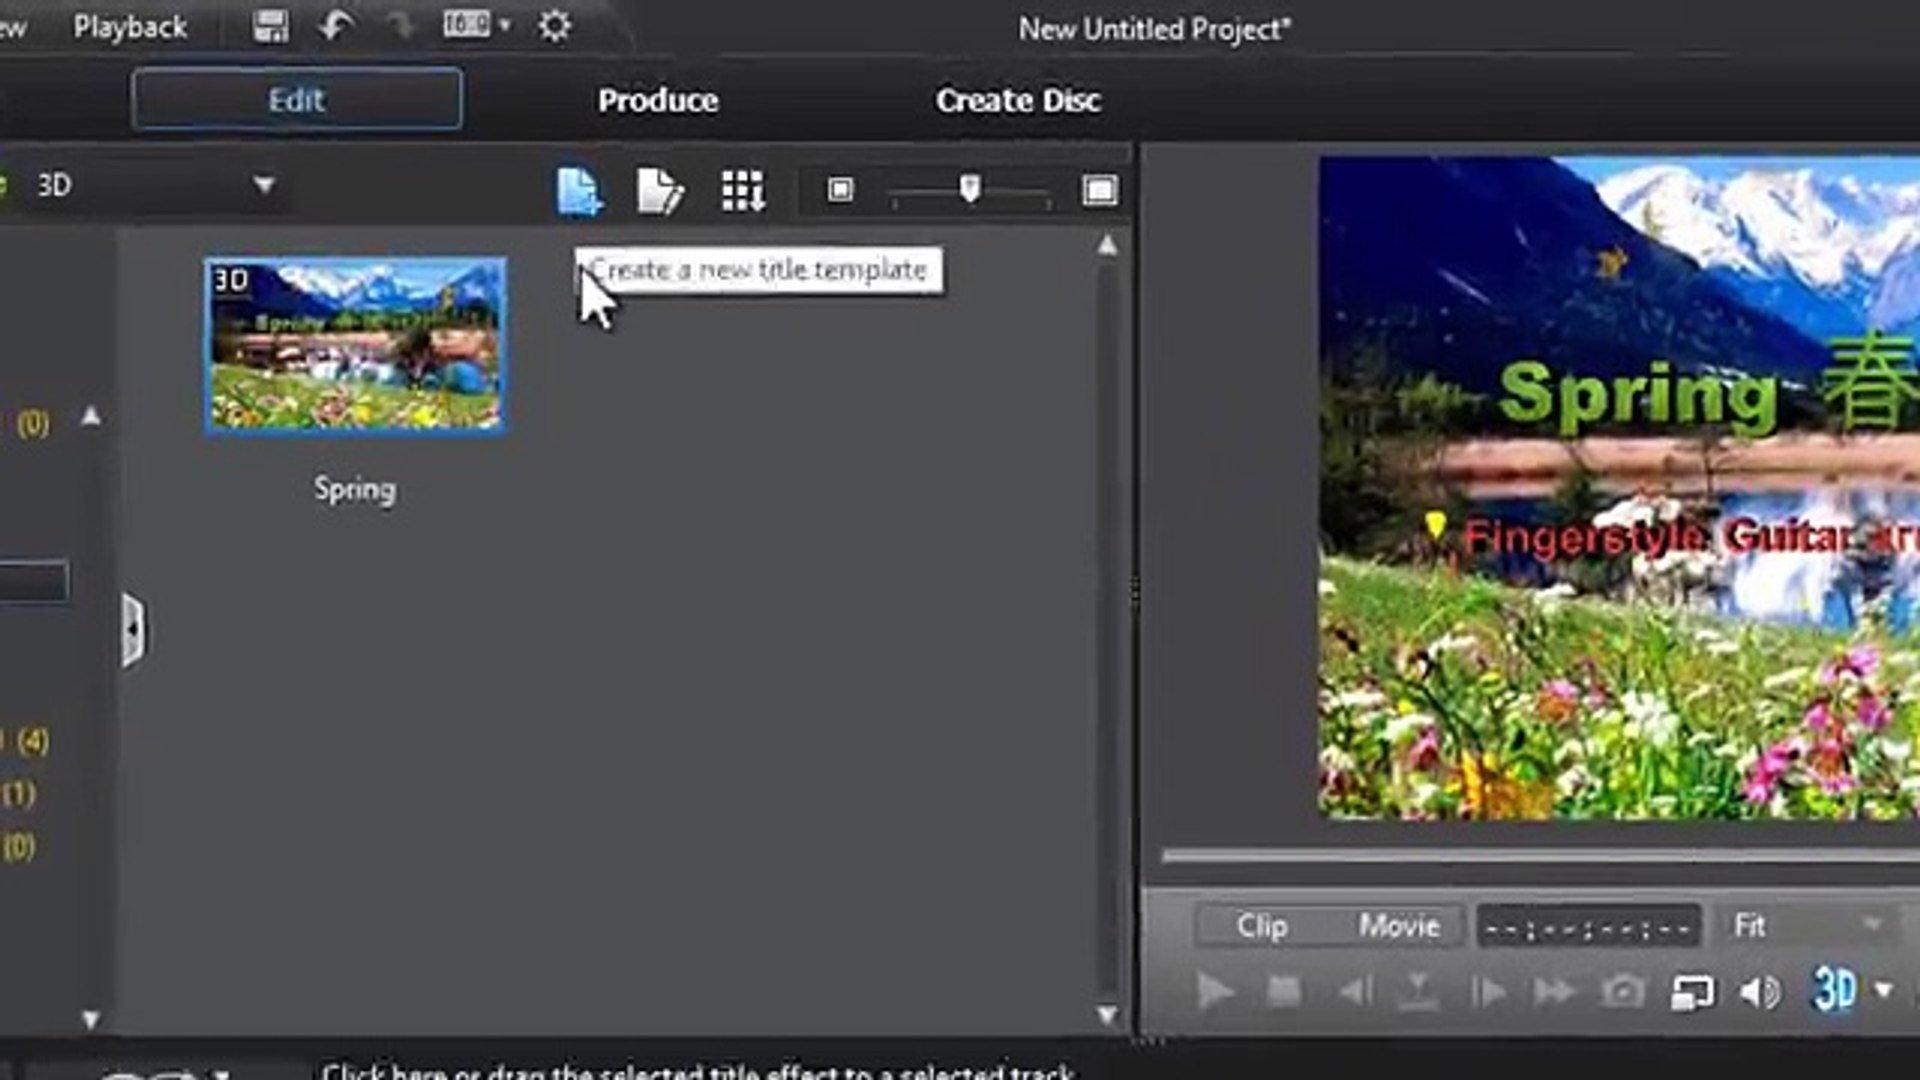Switch preview to Movie mode
The image size is (1920, 1080).
(x=1398, y=926)
